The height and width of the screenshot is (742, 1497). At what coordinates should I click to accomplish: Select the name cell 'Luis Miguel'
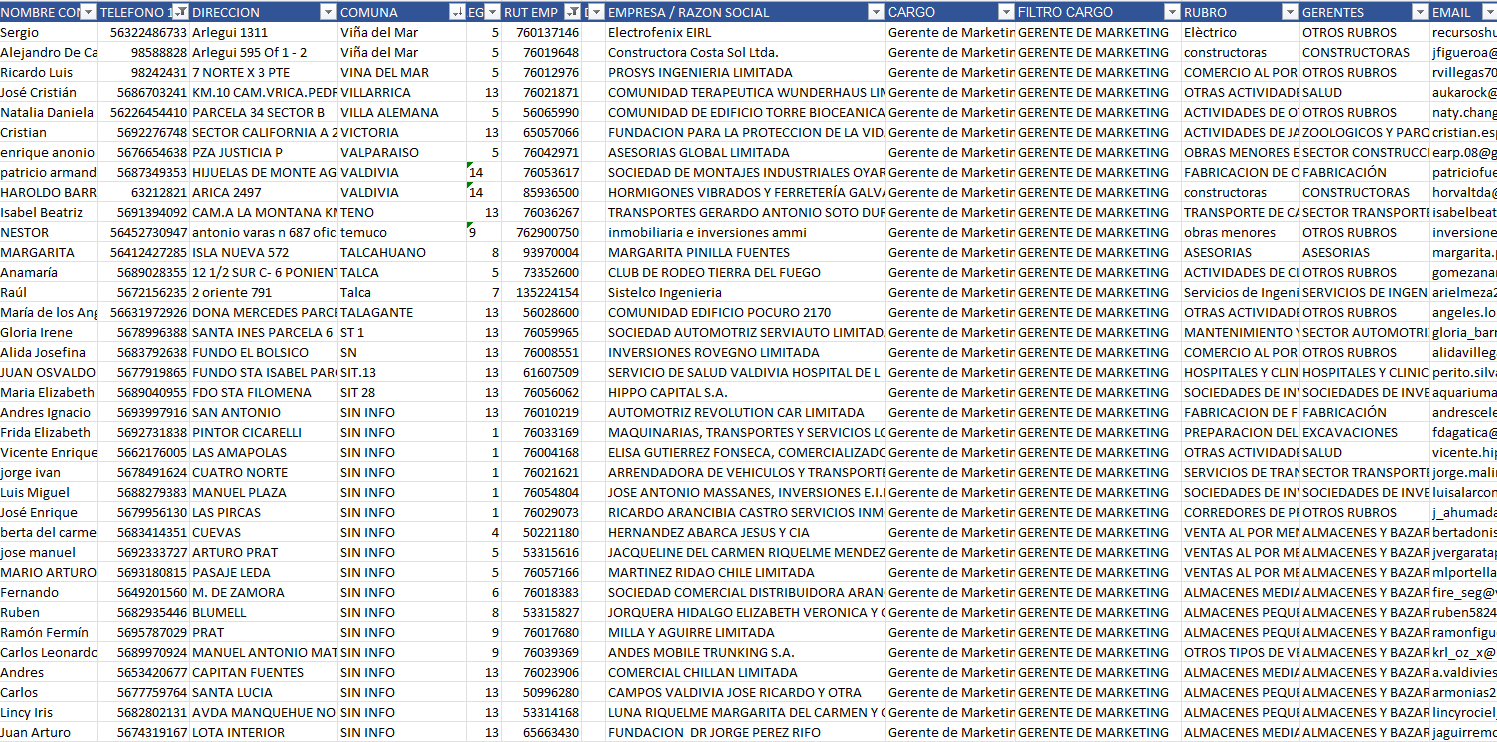(x=49, y=492)
